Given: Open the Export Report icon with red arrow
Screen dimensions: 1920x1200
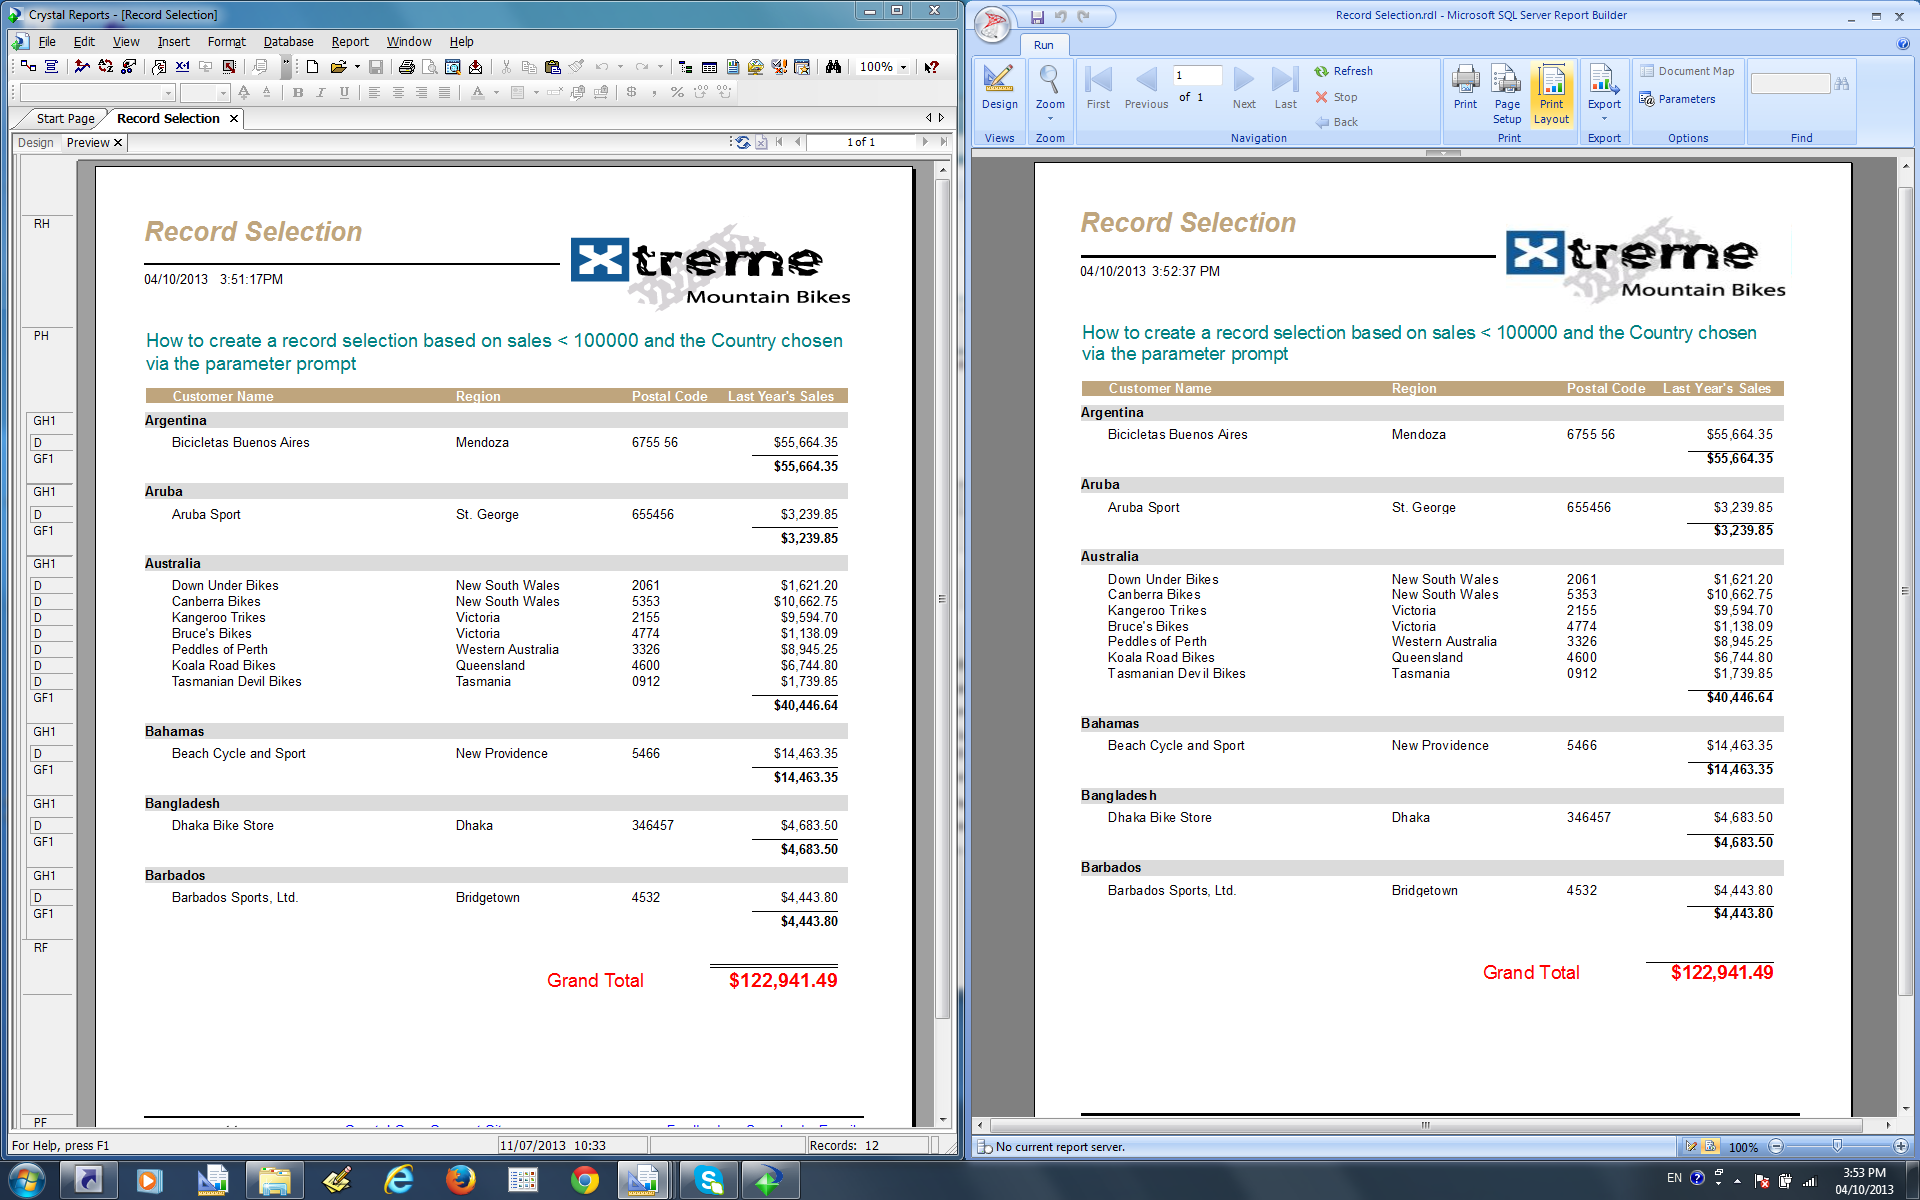Looking at the screenshot, I should (475, 67).
